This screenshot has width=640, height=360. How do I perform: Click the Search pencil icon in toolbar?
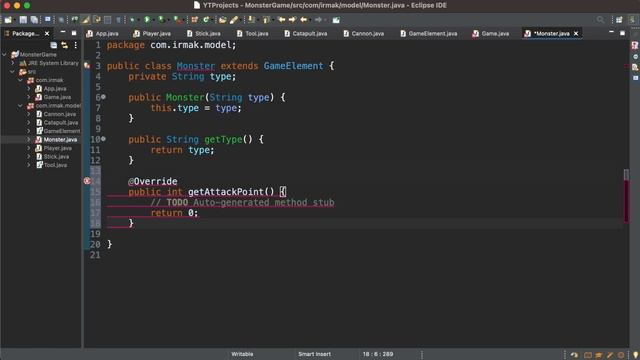(234, 20)
